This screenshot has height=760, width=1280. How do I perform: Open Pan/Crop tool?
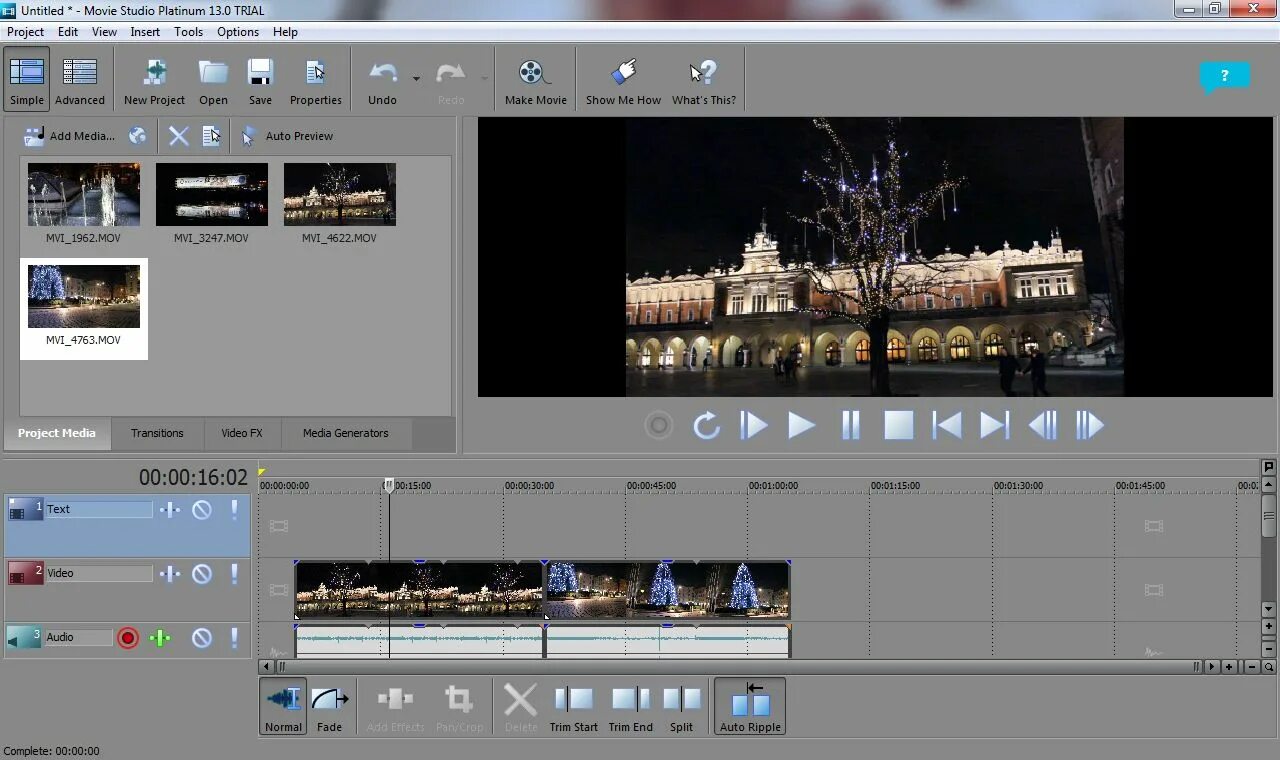point(459,707)
